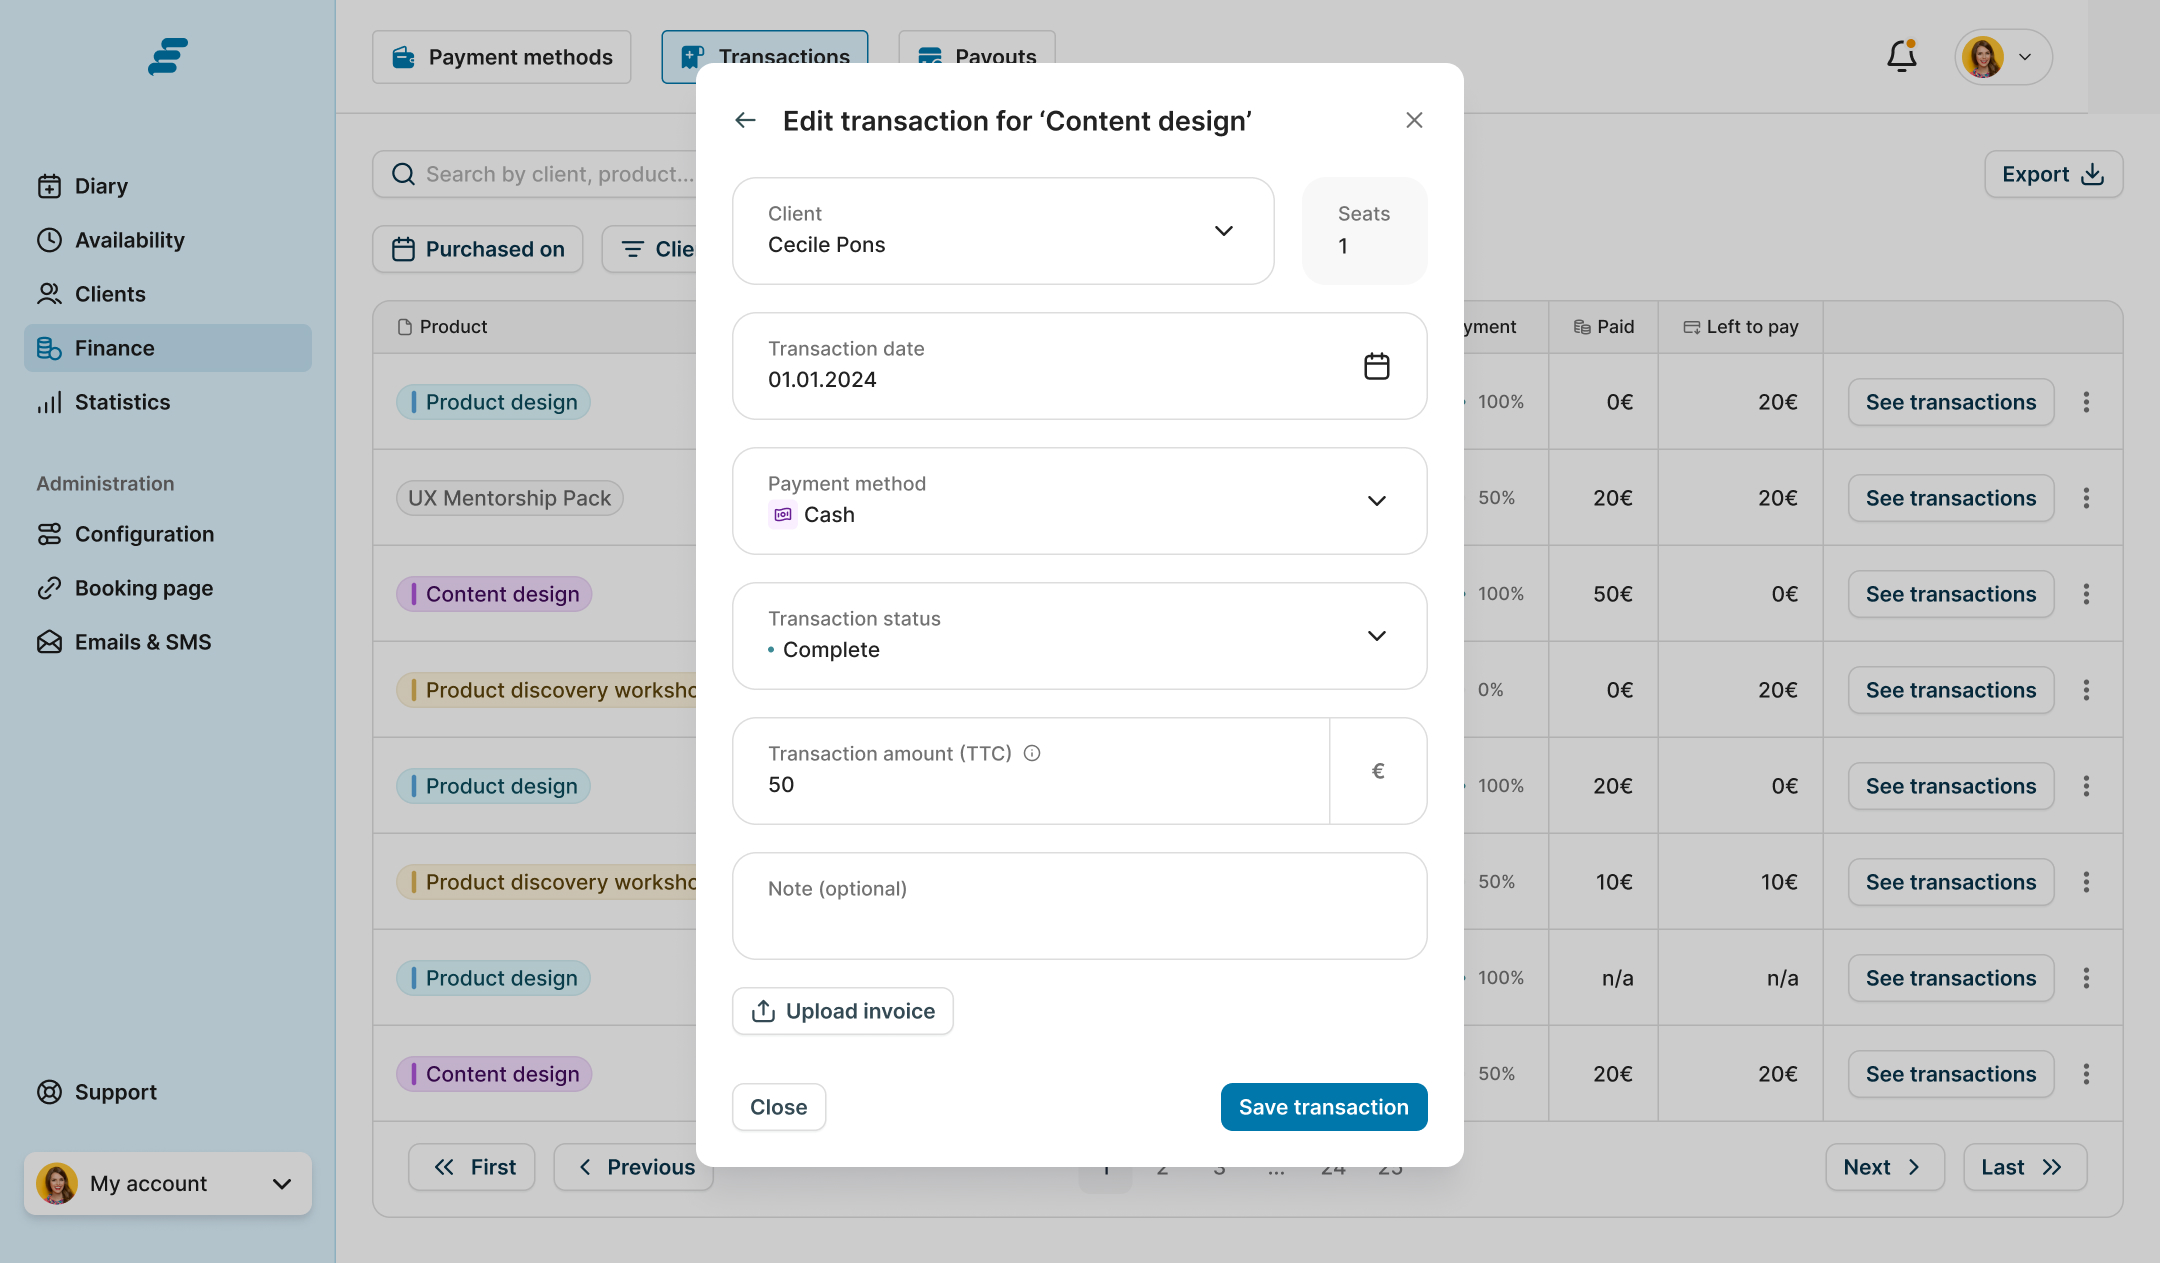This screenshot has width=2160, height=1263.
Task: Click the Transaction amount input field
Action: pyautogui.click(x=1030, y=785)
